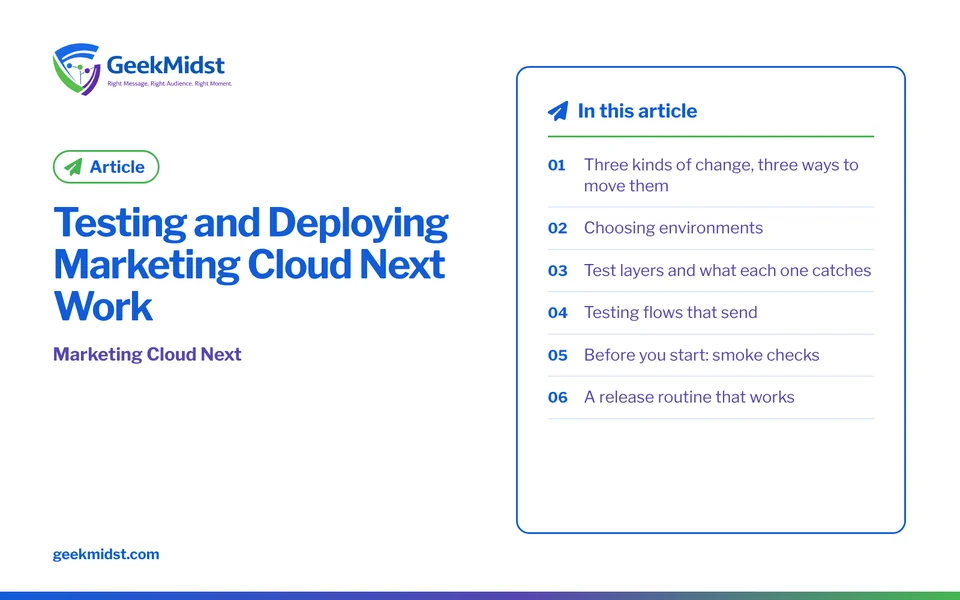This screenshot has height=600, width=960.
Task: Open Three kinds of change, three ways entry
Action: tap(711, 175)
